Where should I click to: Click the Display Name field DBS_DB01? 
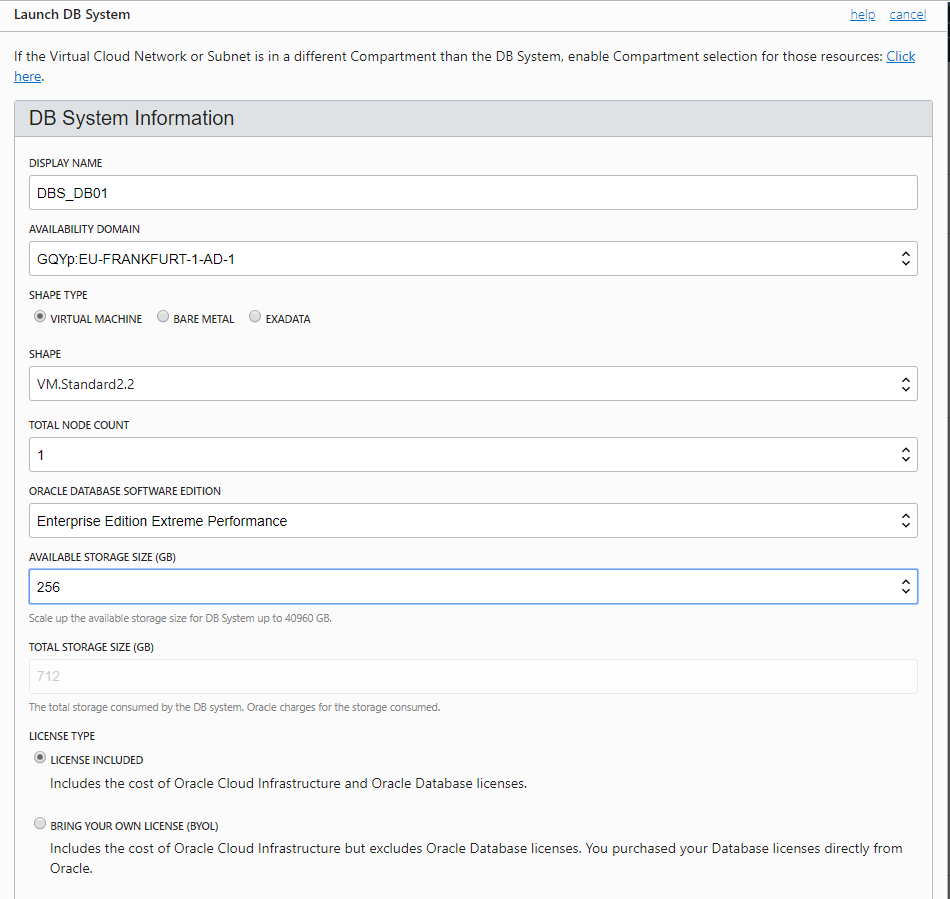pyautogui.click(x=473, y=193)
